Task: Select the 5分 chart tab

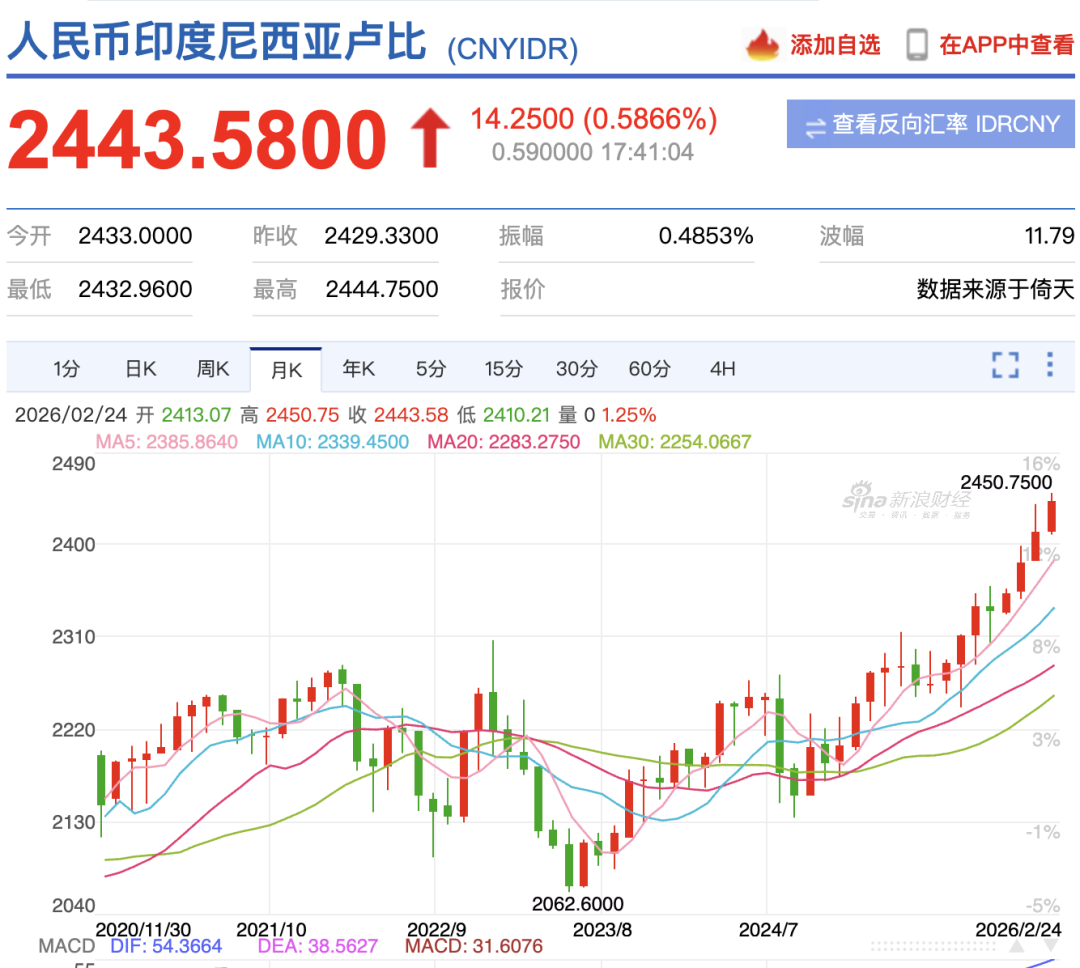Action: [431, 369]
